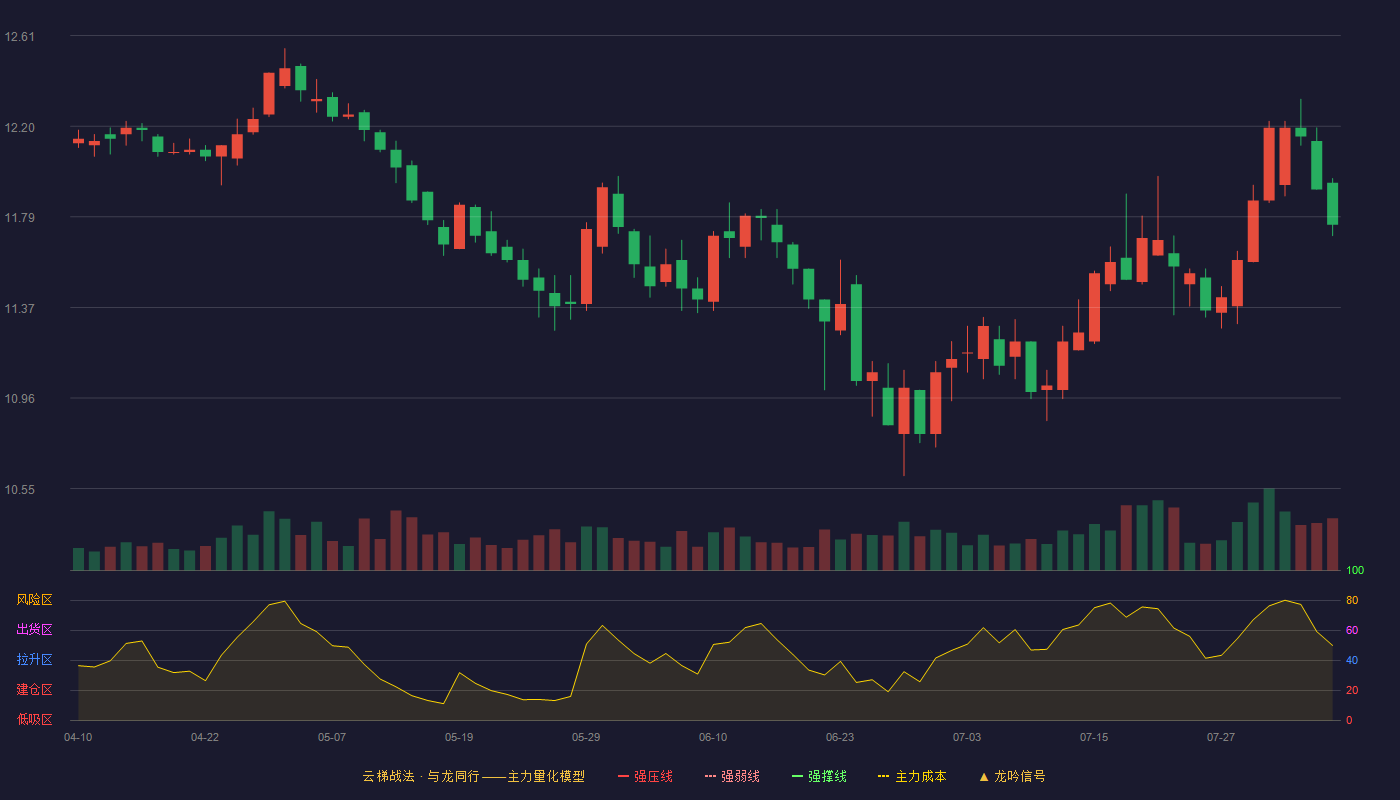
Task: Click the 风险区 zone label
Action: [x=34, y=600]
